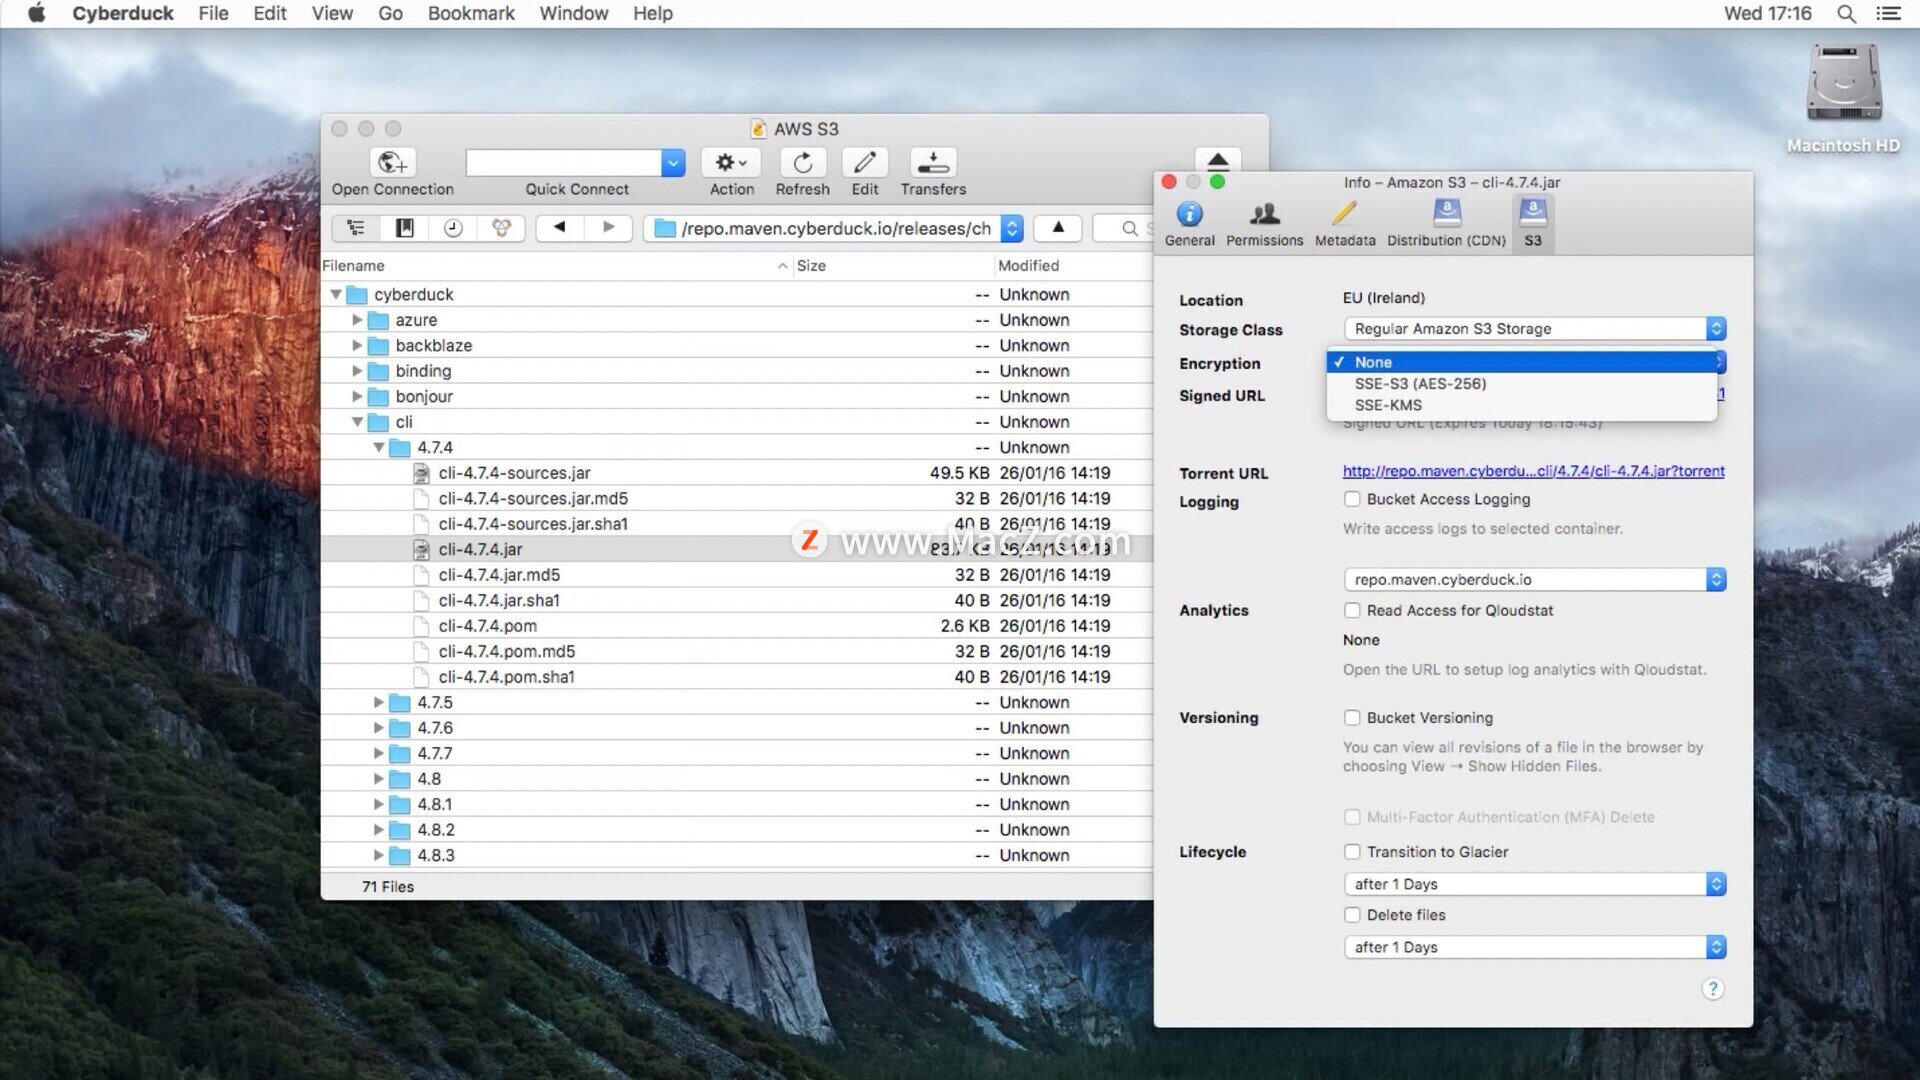Collapse the cli folder
The image size is (1920, 1080).
coord(357,422)
